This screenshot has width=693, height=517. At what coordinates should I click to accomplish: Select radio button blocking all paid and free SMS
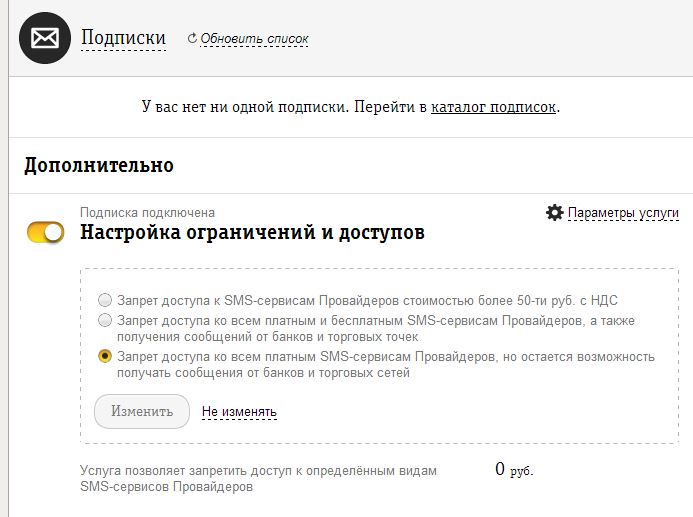point(105,320)
